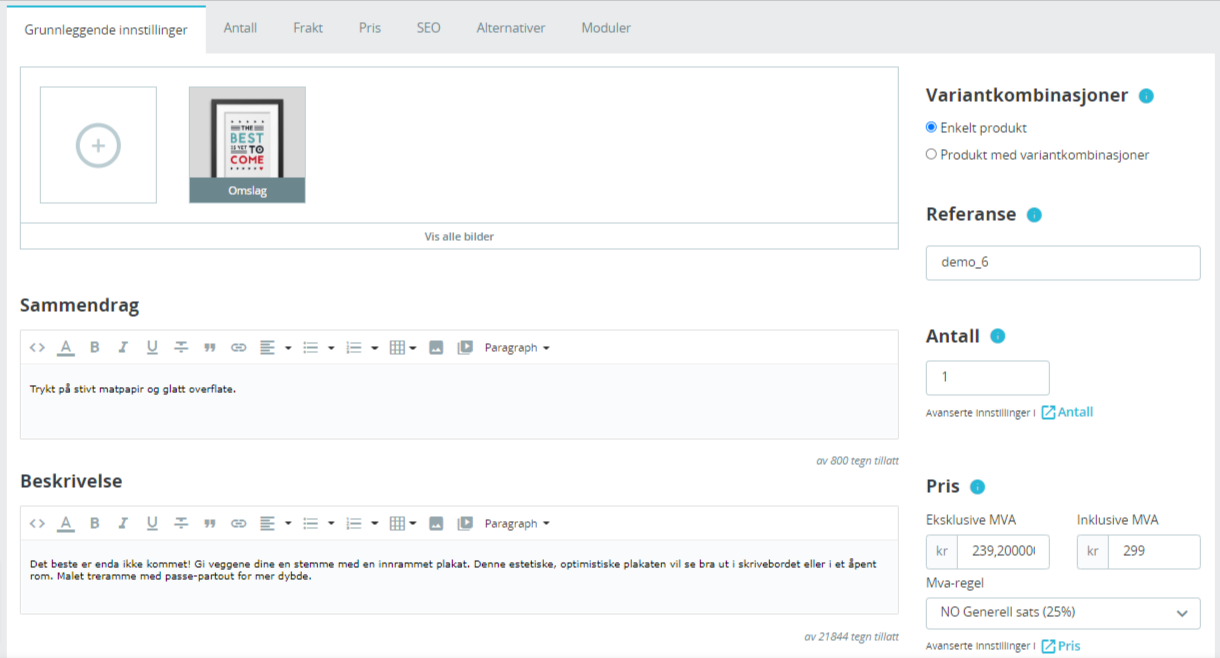
Task: Insert link in Sammendrag editor
Action: pos(238,348)
